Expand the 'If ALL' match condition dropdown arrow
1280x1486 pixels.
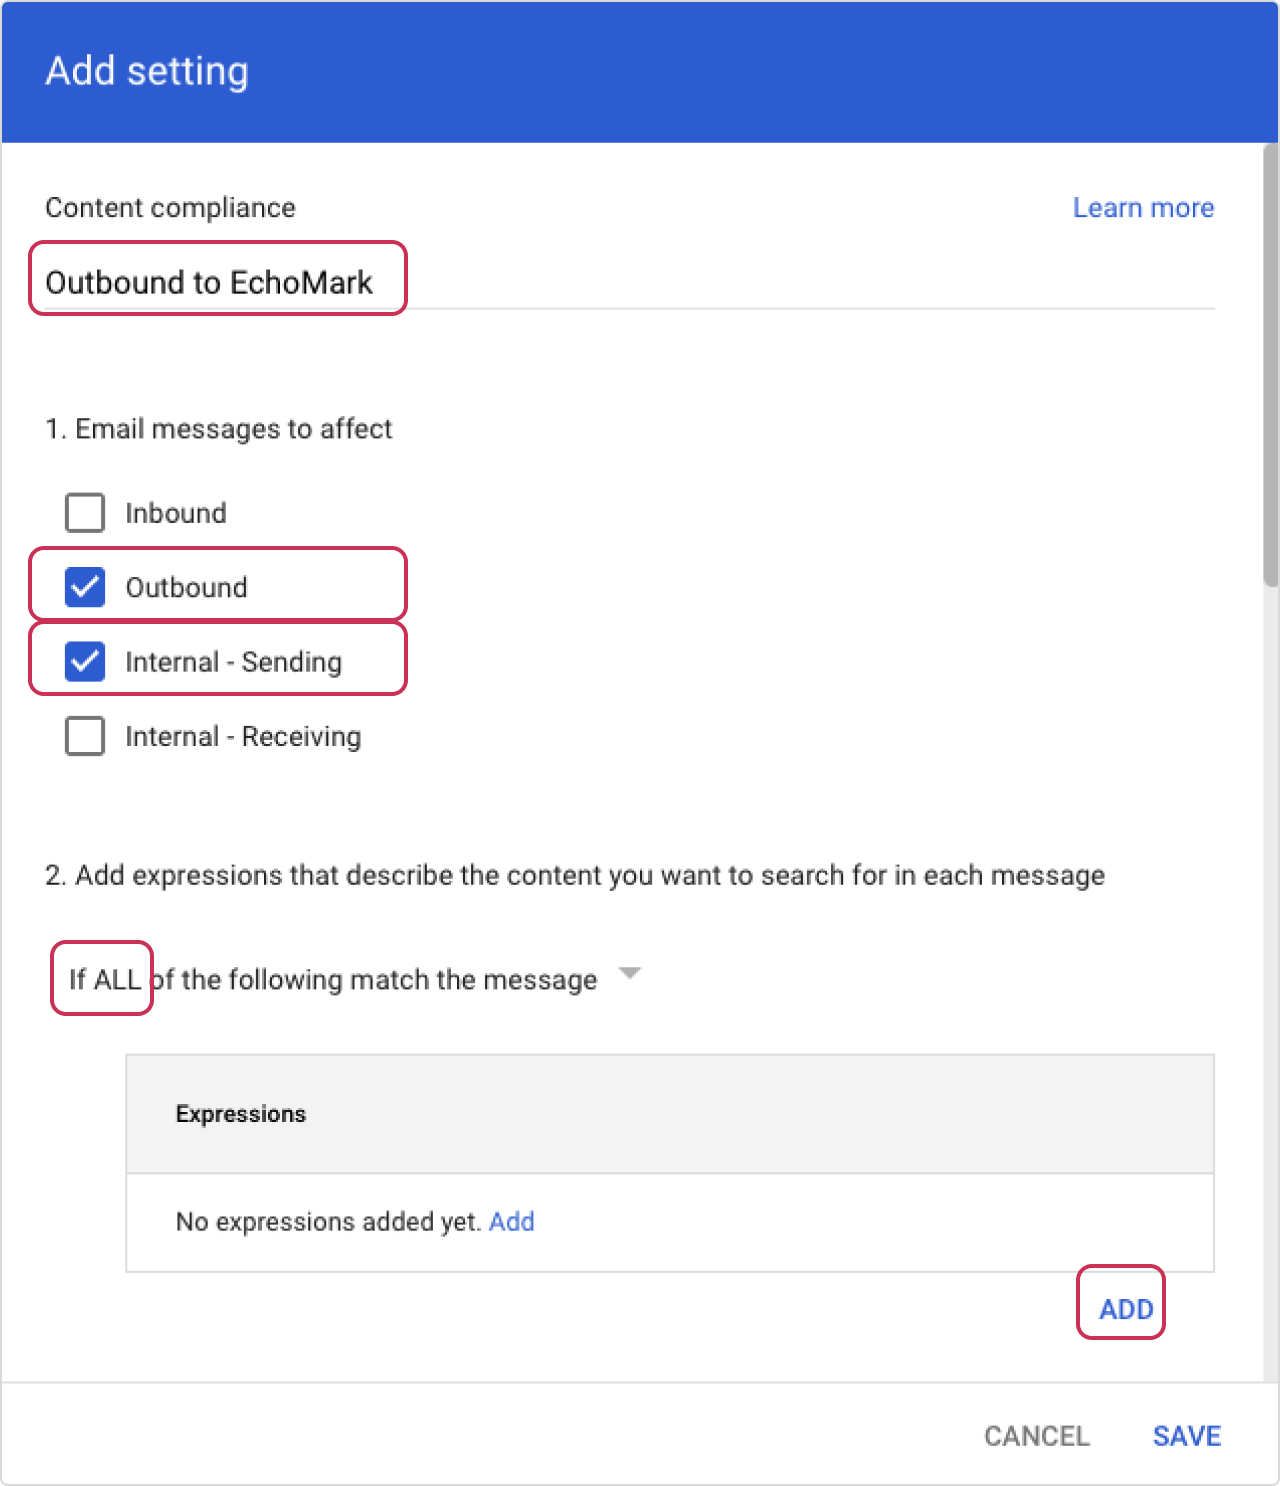(629, 973)
